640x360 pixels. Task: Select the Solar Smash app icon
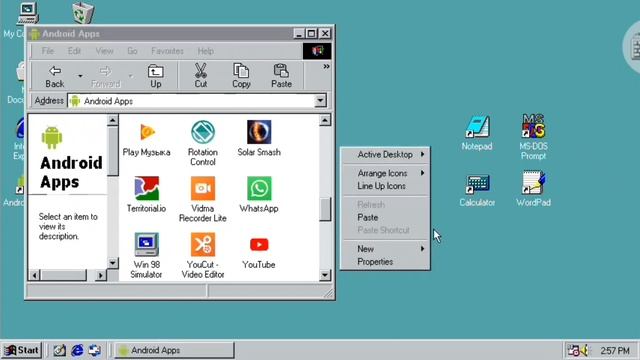(x=259, y=132)
